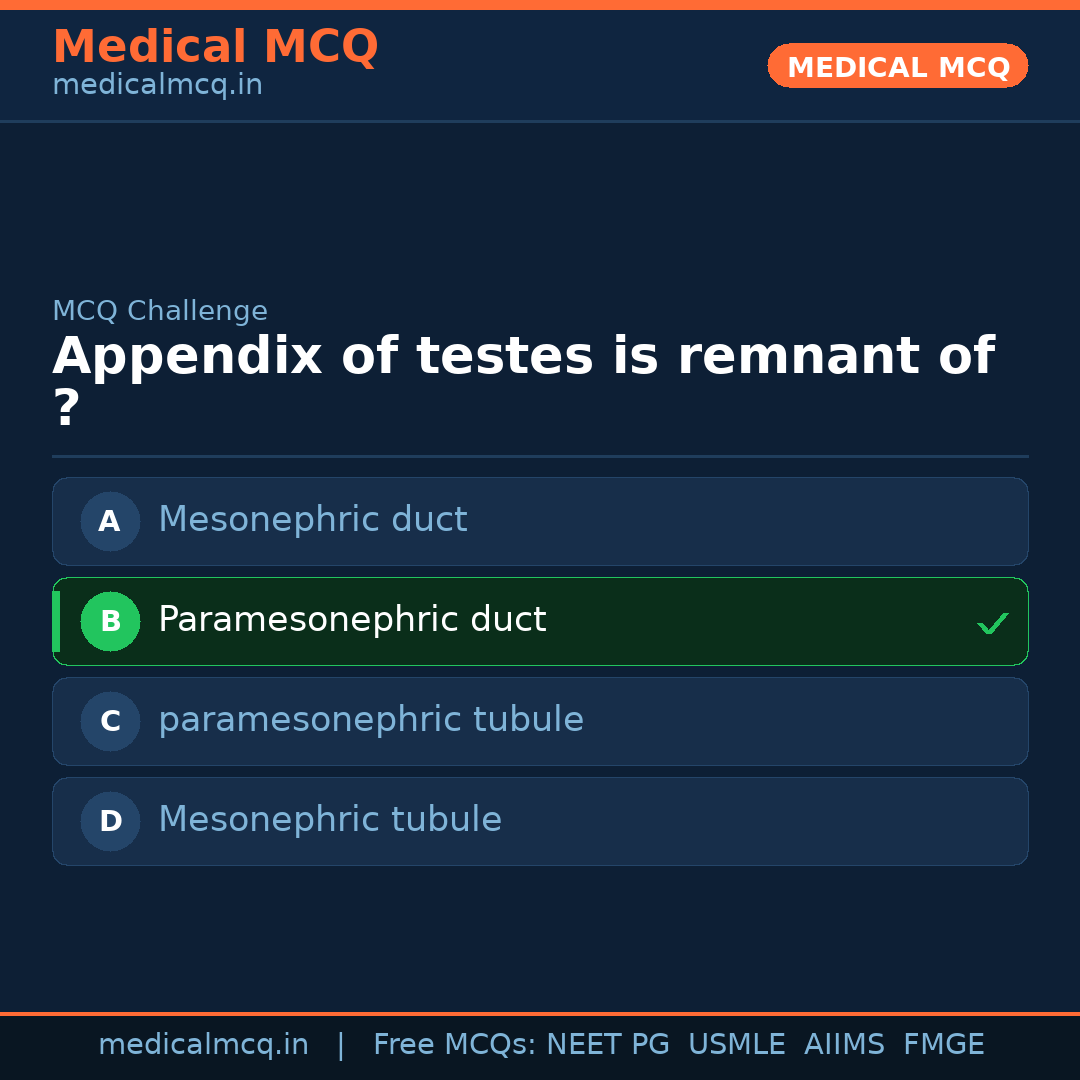Image resolution: width=1080 pixels, height=1080 pixels.
Task: Click the green checkmark on option B
Action: coord(992,622)
